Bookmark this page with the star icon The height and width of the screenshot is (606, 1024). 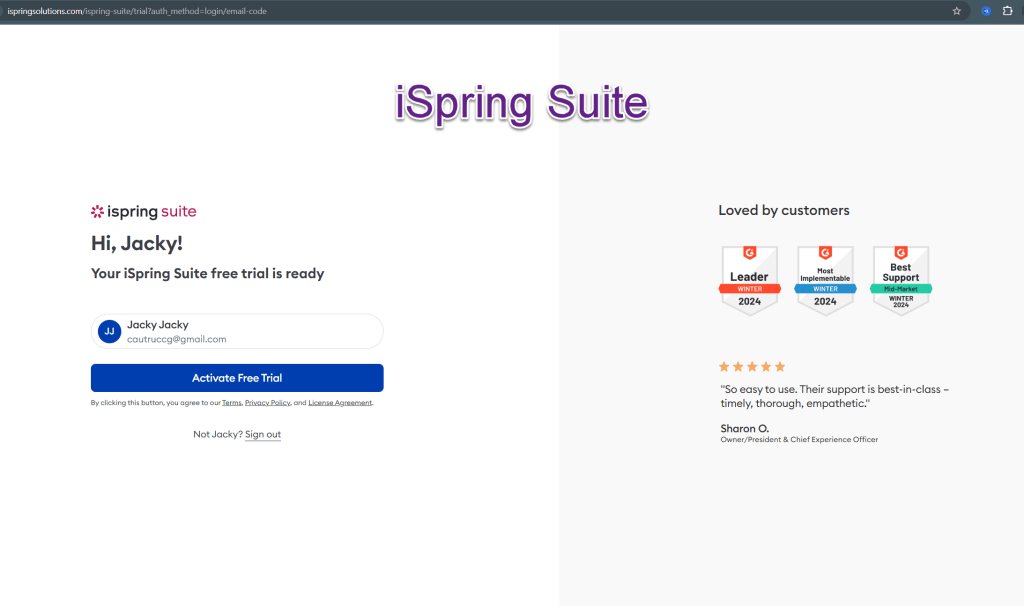[957, 11]
